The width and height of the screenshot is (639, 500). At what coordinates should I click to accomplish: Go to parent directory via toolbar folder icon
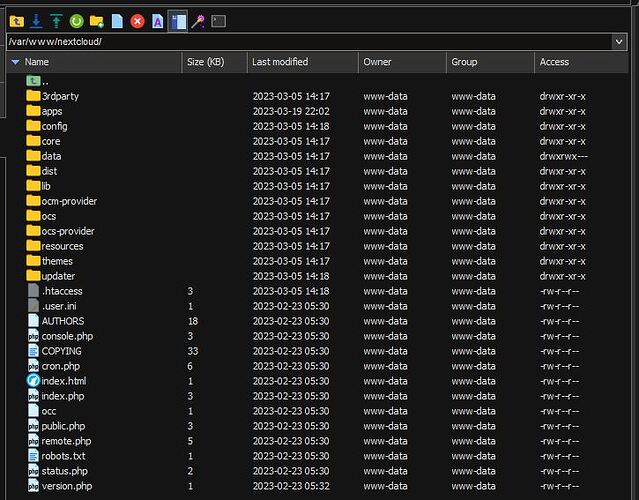[17, 21]
